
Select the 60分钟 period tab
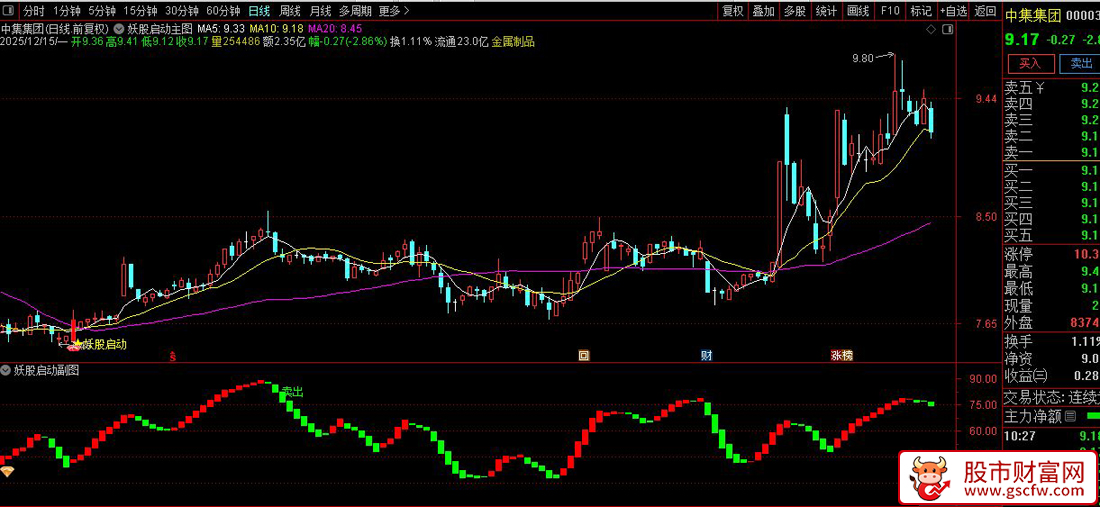click(x=223, y=11)
